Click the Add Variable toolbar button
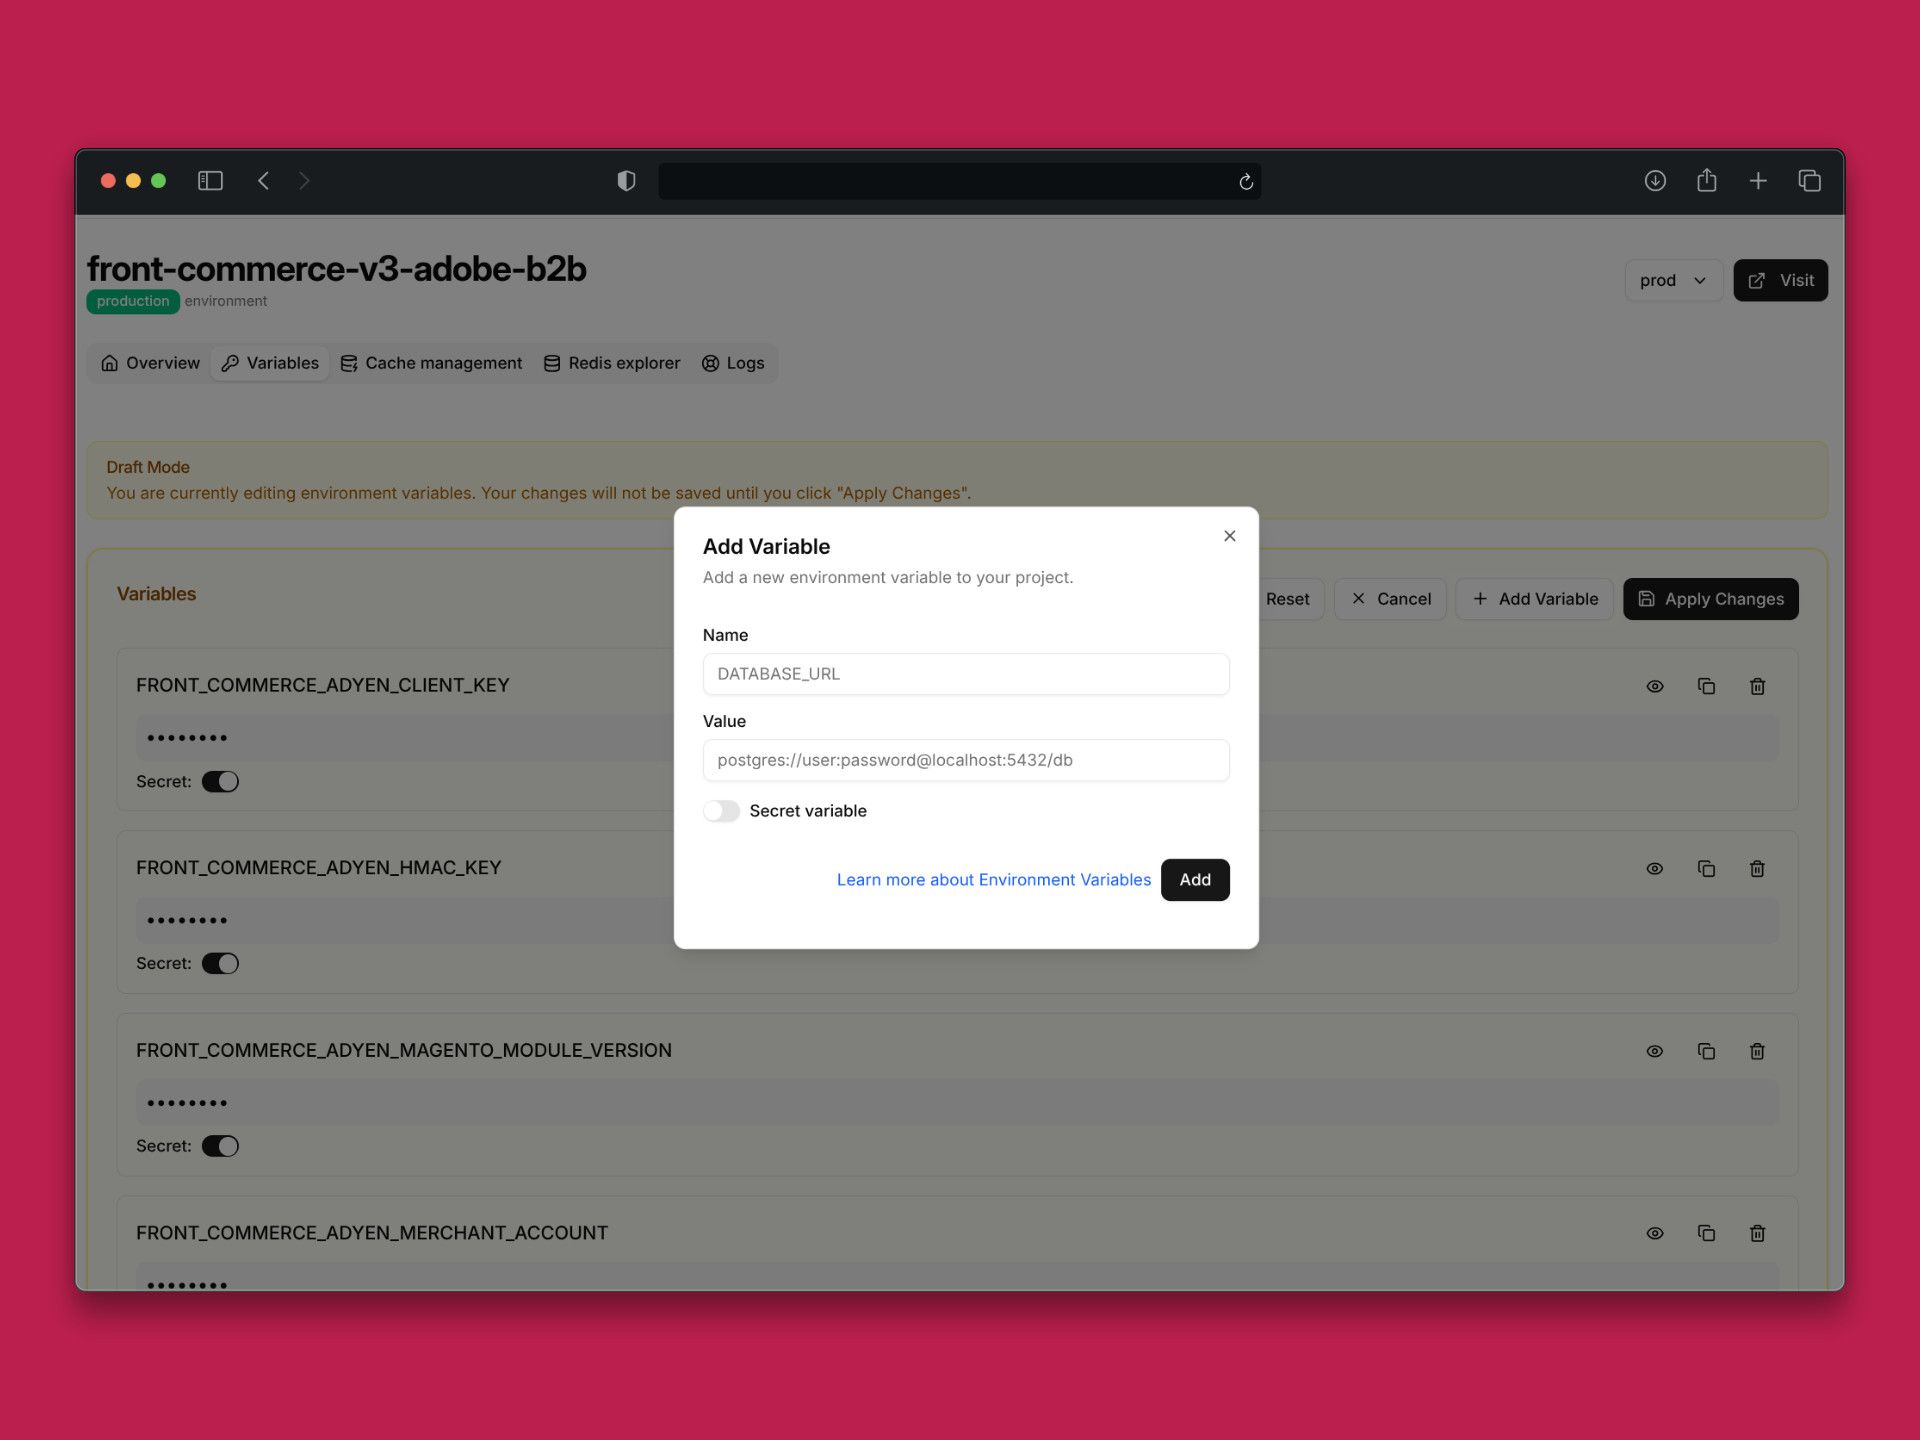The width and height of the screenshot is (1920, 1440). point(1534,599)
